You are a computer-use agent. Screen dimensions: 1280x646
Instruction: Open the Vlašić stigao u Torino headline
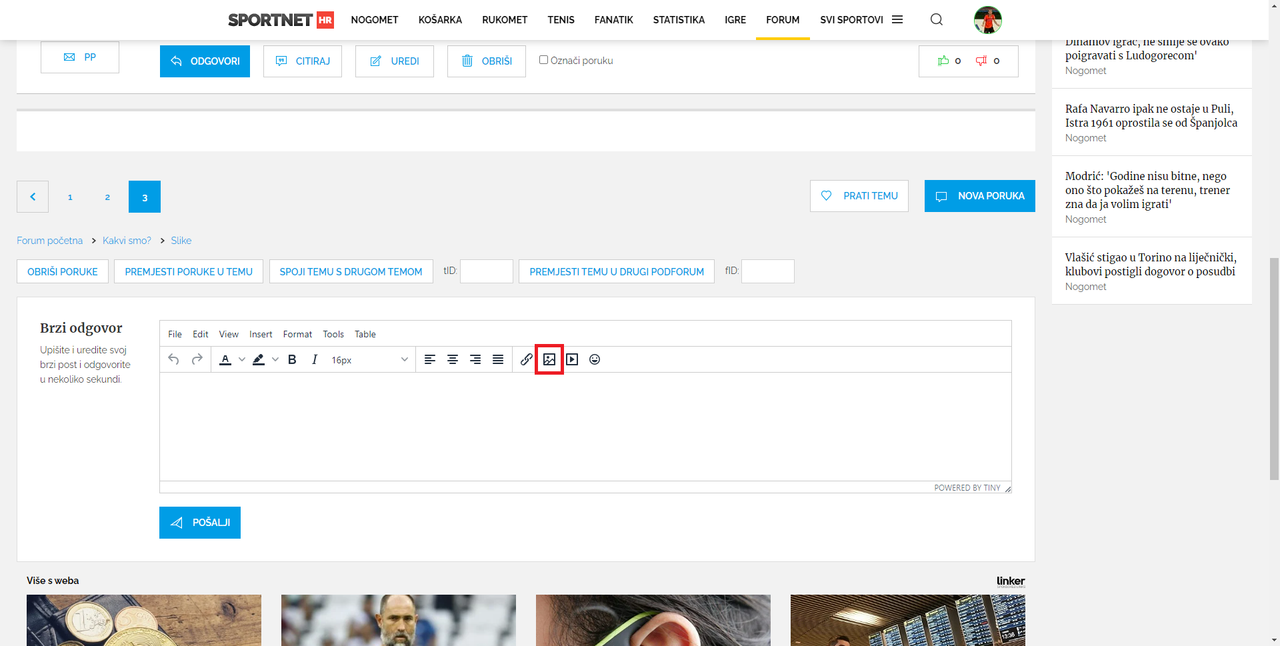[x=1150, y=264]
